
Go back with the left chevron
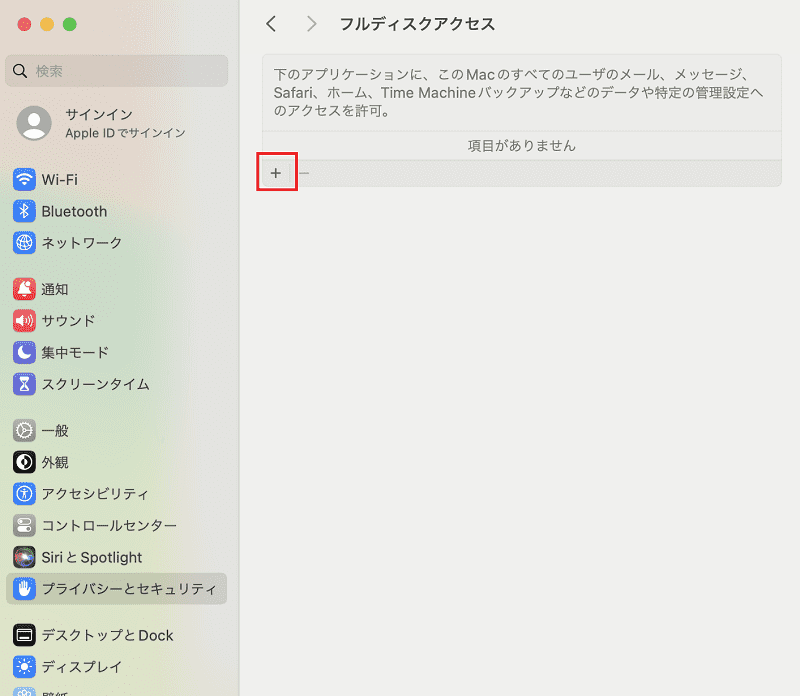point(271,24)
